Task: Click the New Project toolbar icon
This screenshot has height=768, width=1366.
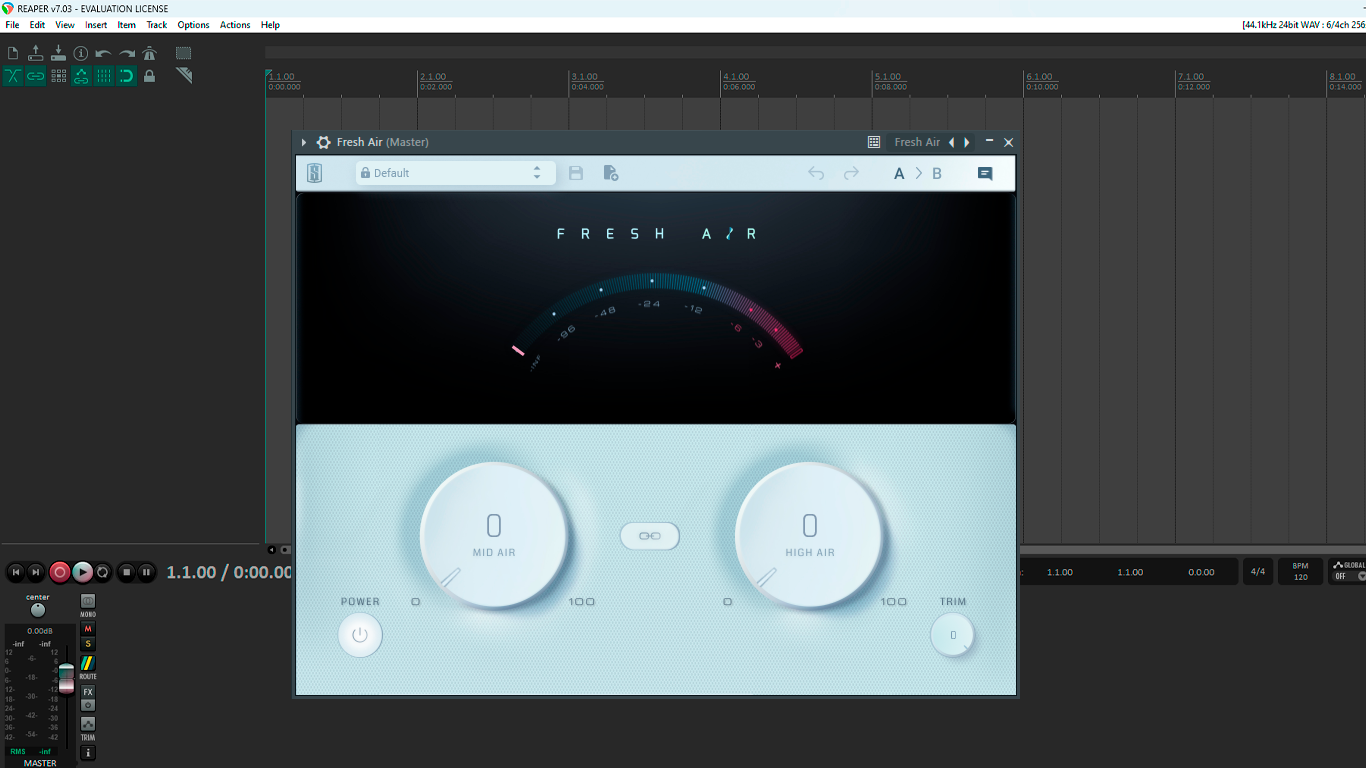Action: coord(13,53)
